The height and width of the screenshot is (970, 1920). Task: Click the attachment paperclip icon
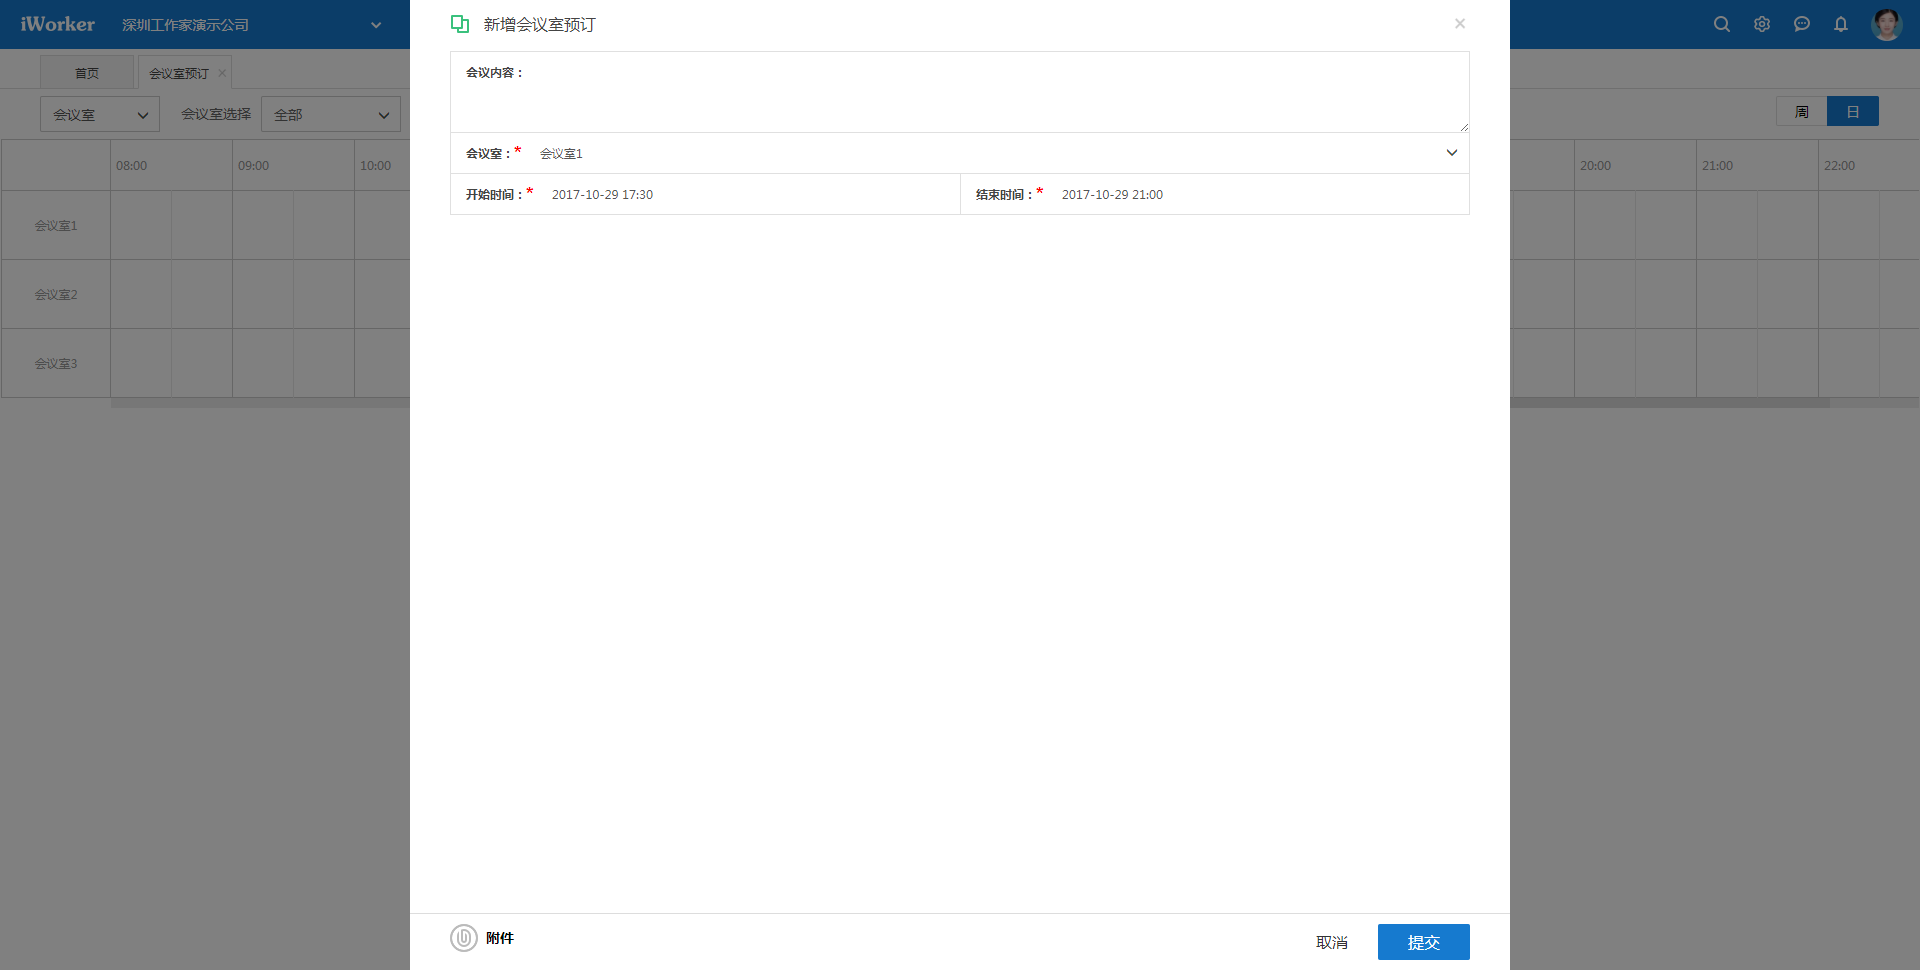point(464,938)
